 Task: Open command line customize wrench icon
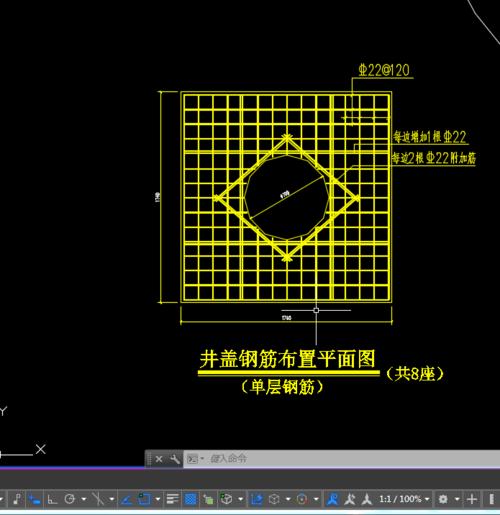(x=175, y=459)
